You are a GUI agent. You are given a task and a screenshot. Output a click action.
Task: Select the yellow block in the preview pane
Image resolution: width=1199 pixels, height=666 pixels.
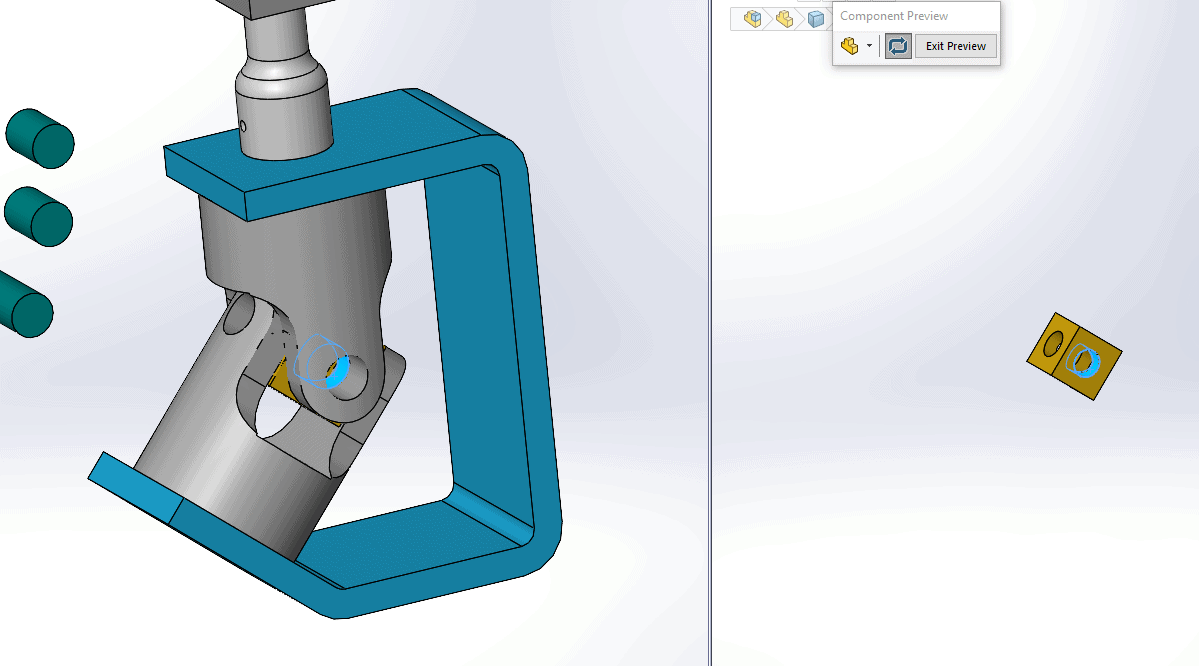click(x=1074, y=356)
